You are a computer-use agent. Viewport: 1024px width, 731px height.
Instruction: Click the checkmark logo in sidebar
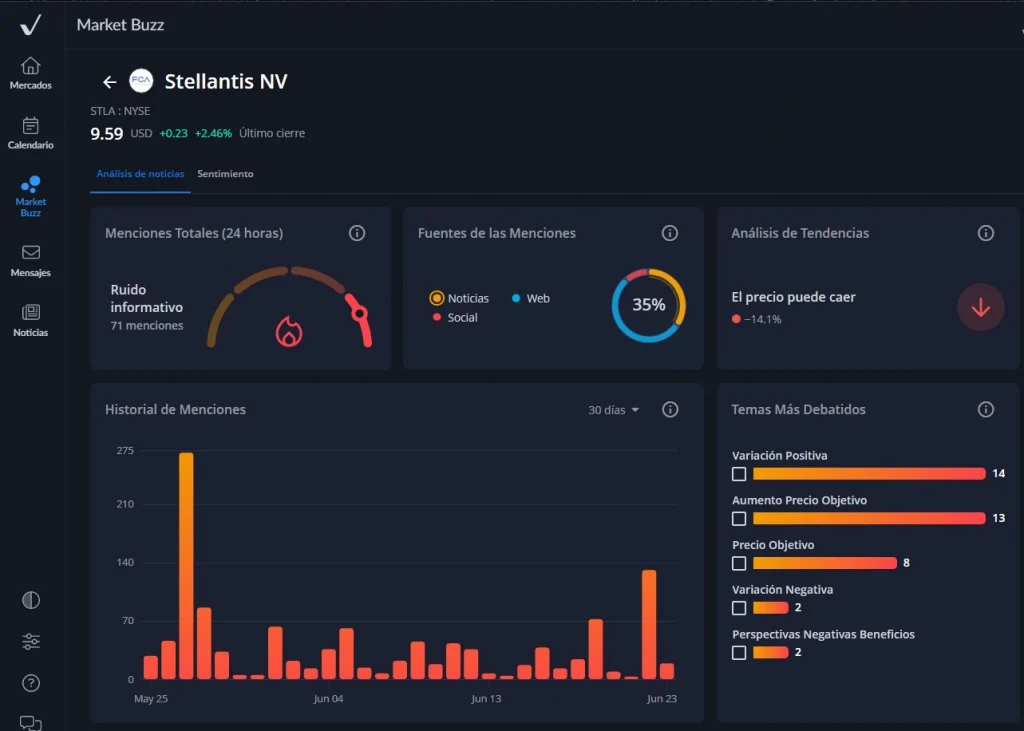[30, 25]
